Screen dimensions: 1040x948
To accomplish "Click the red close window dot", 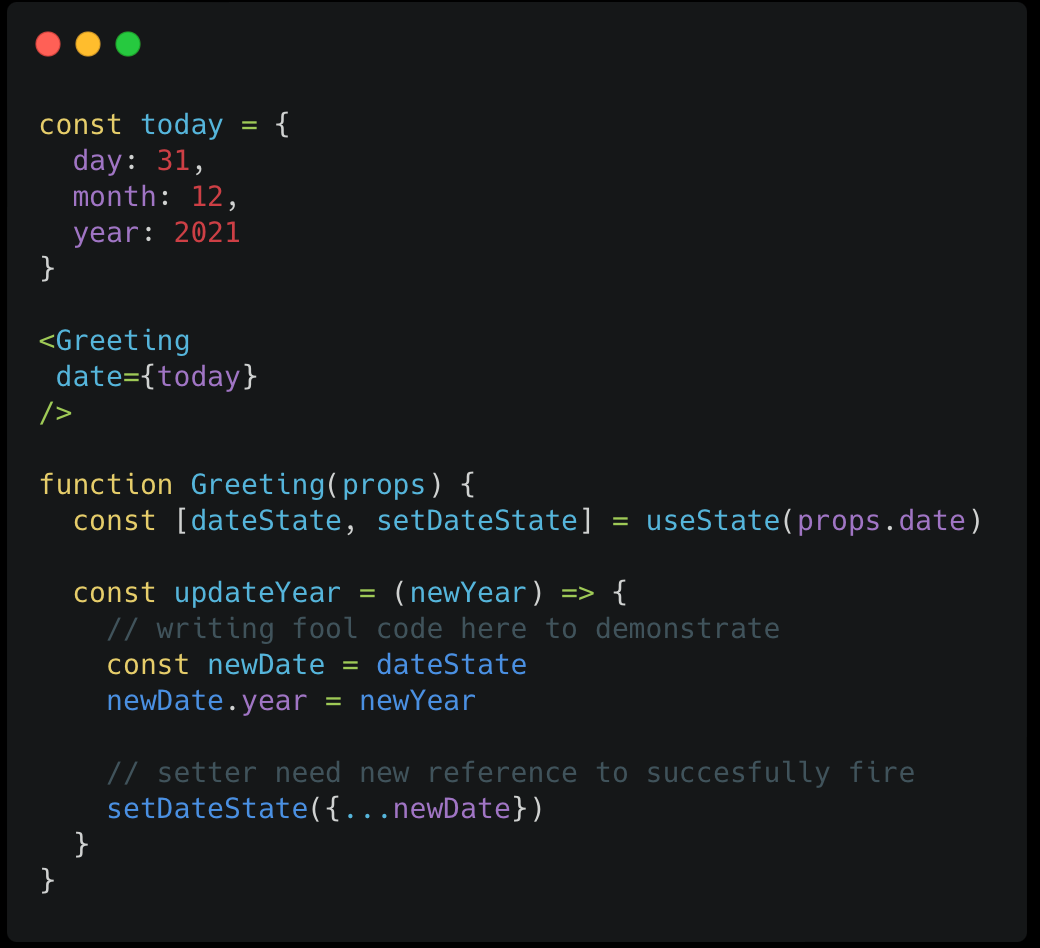I will (48, 44).
